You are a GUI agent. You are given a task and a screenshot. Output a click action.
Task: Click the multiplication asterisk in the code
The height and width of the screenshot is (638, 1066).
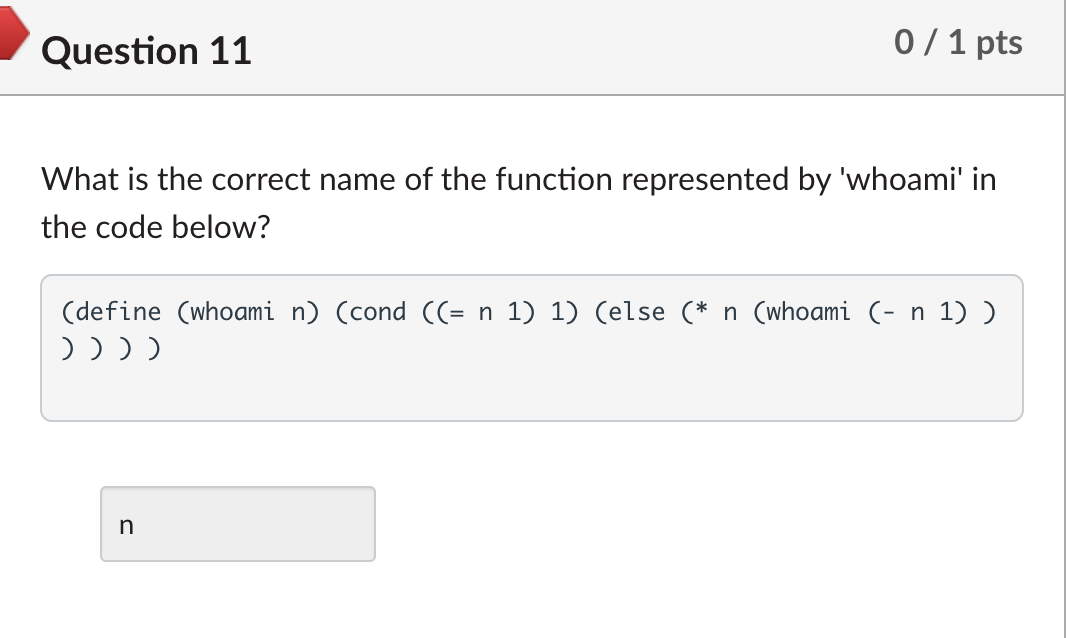pos(701,310)
